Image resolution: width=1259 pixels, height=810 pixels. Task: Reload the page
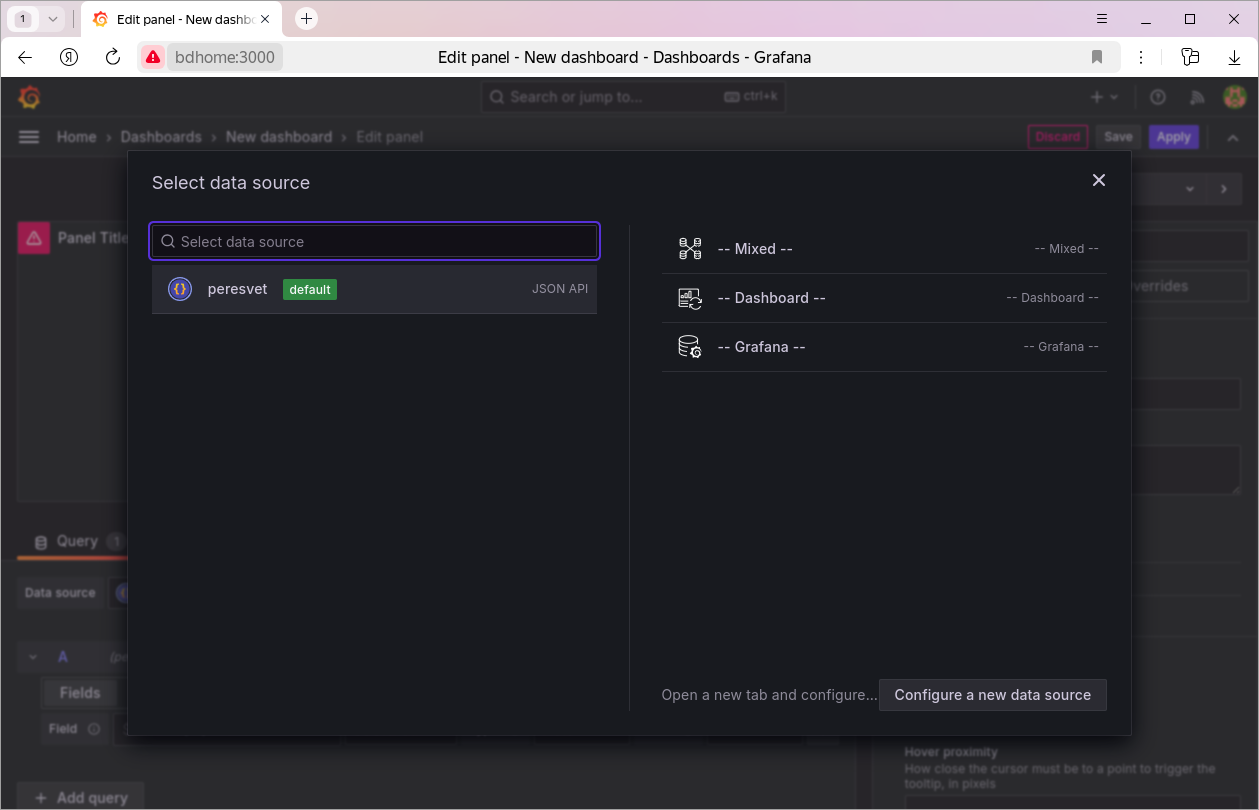point(113,57)
